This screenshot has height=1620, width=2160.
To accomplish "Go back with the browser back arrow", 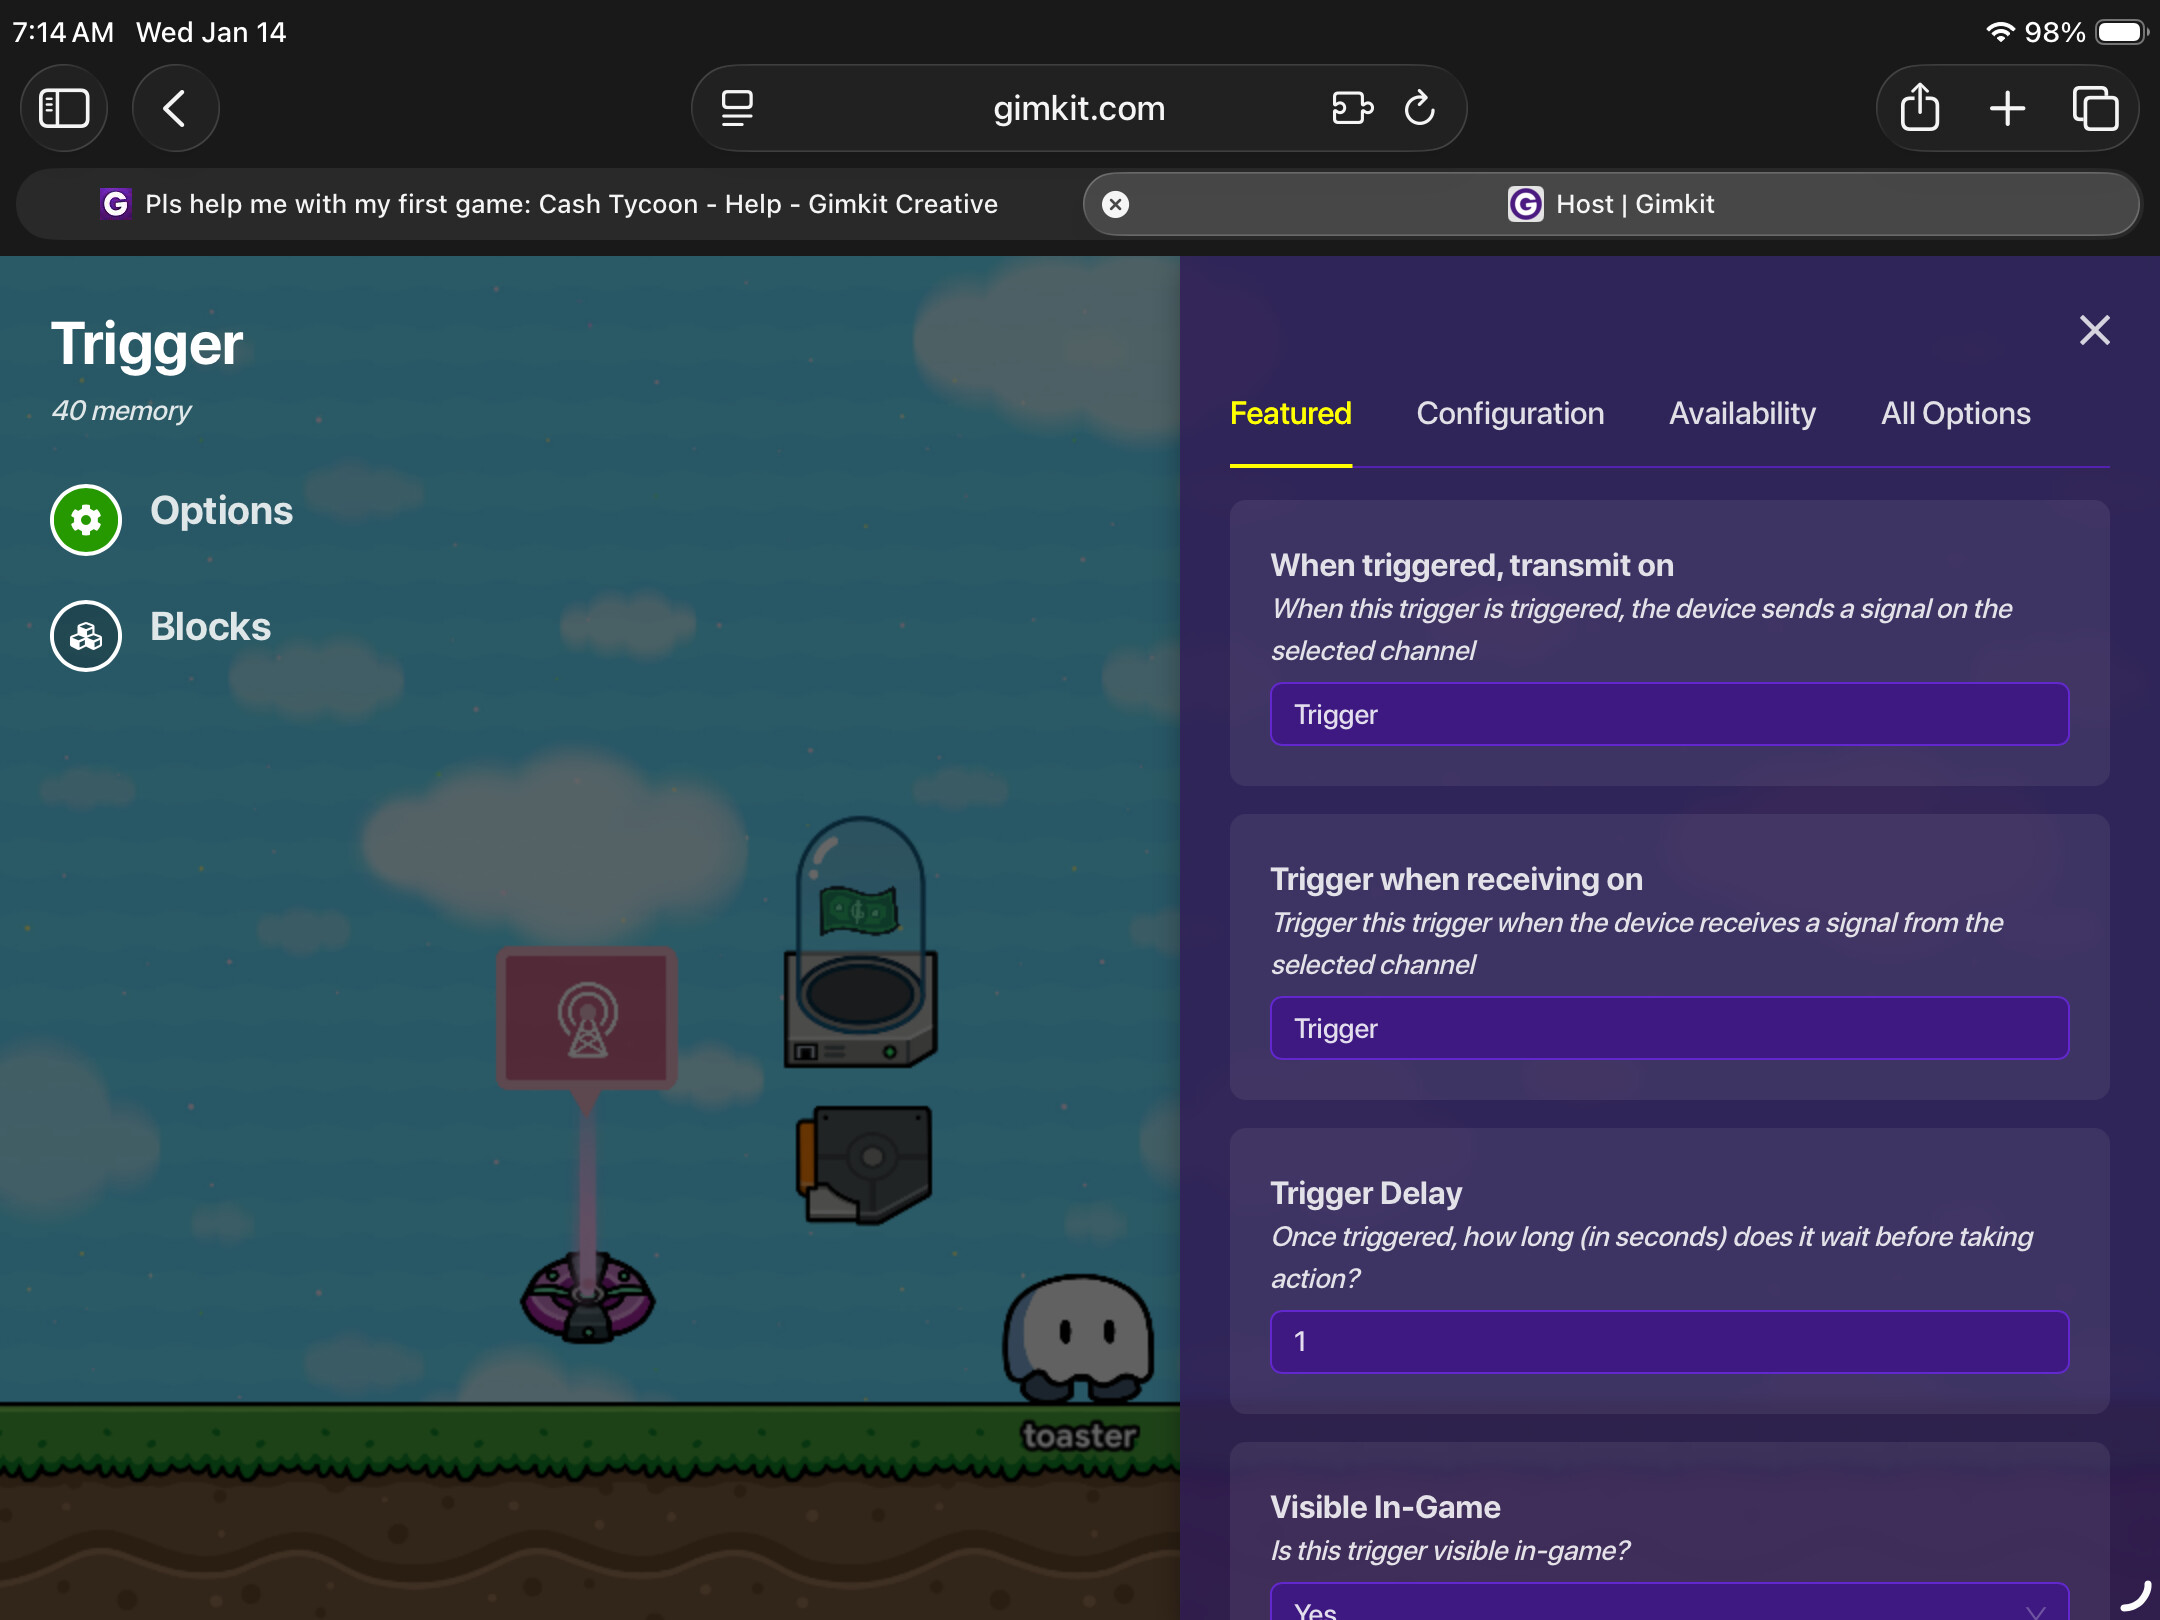I will coord(175,108).
